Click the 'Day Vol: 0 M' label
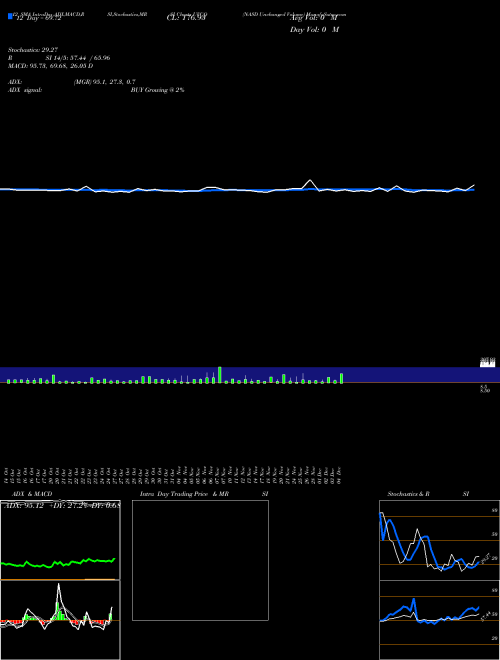Screen dimensions: 500x660 point(314,30)
